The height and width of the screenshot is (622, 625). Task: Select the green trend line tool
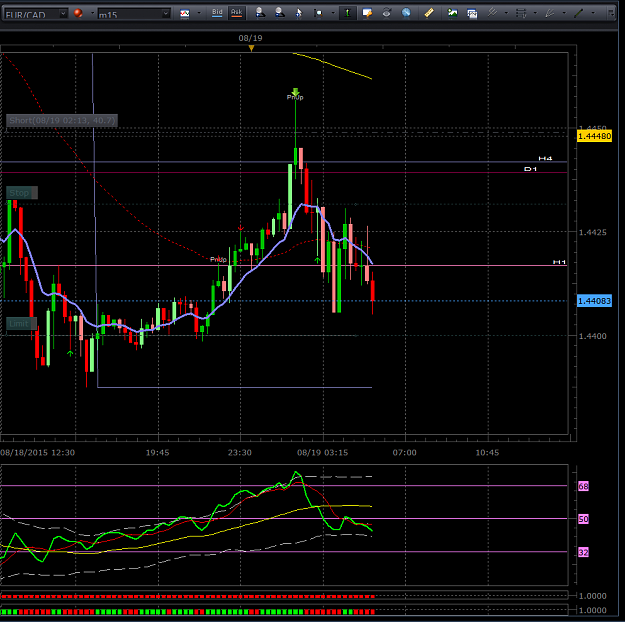[x=579, y=13]
